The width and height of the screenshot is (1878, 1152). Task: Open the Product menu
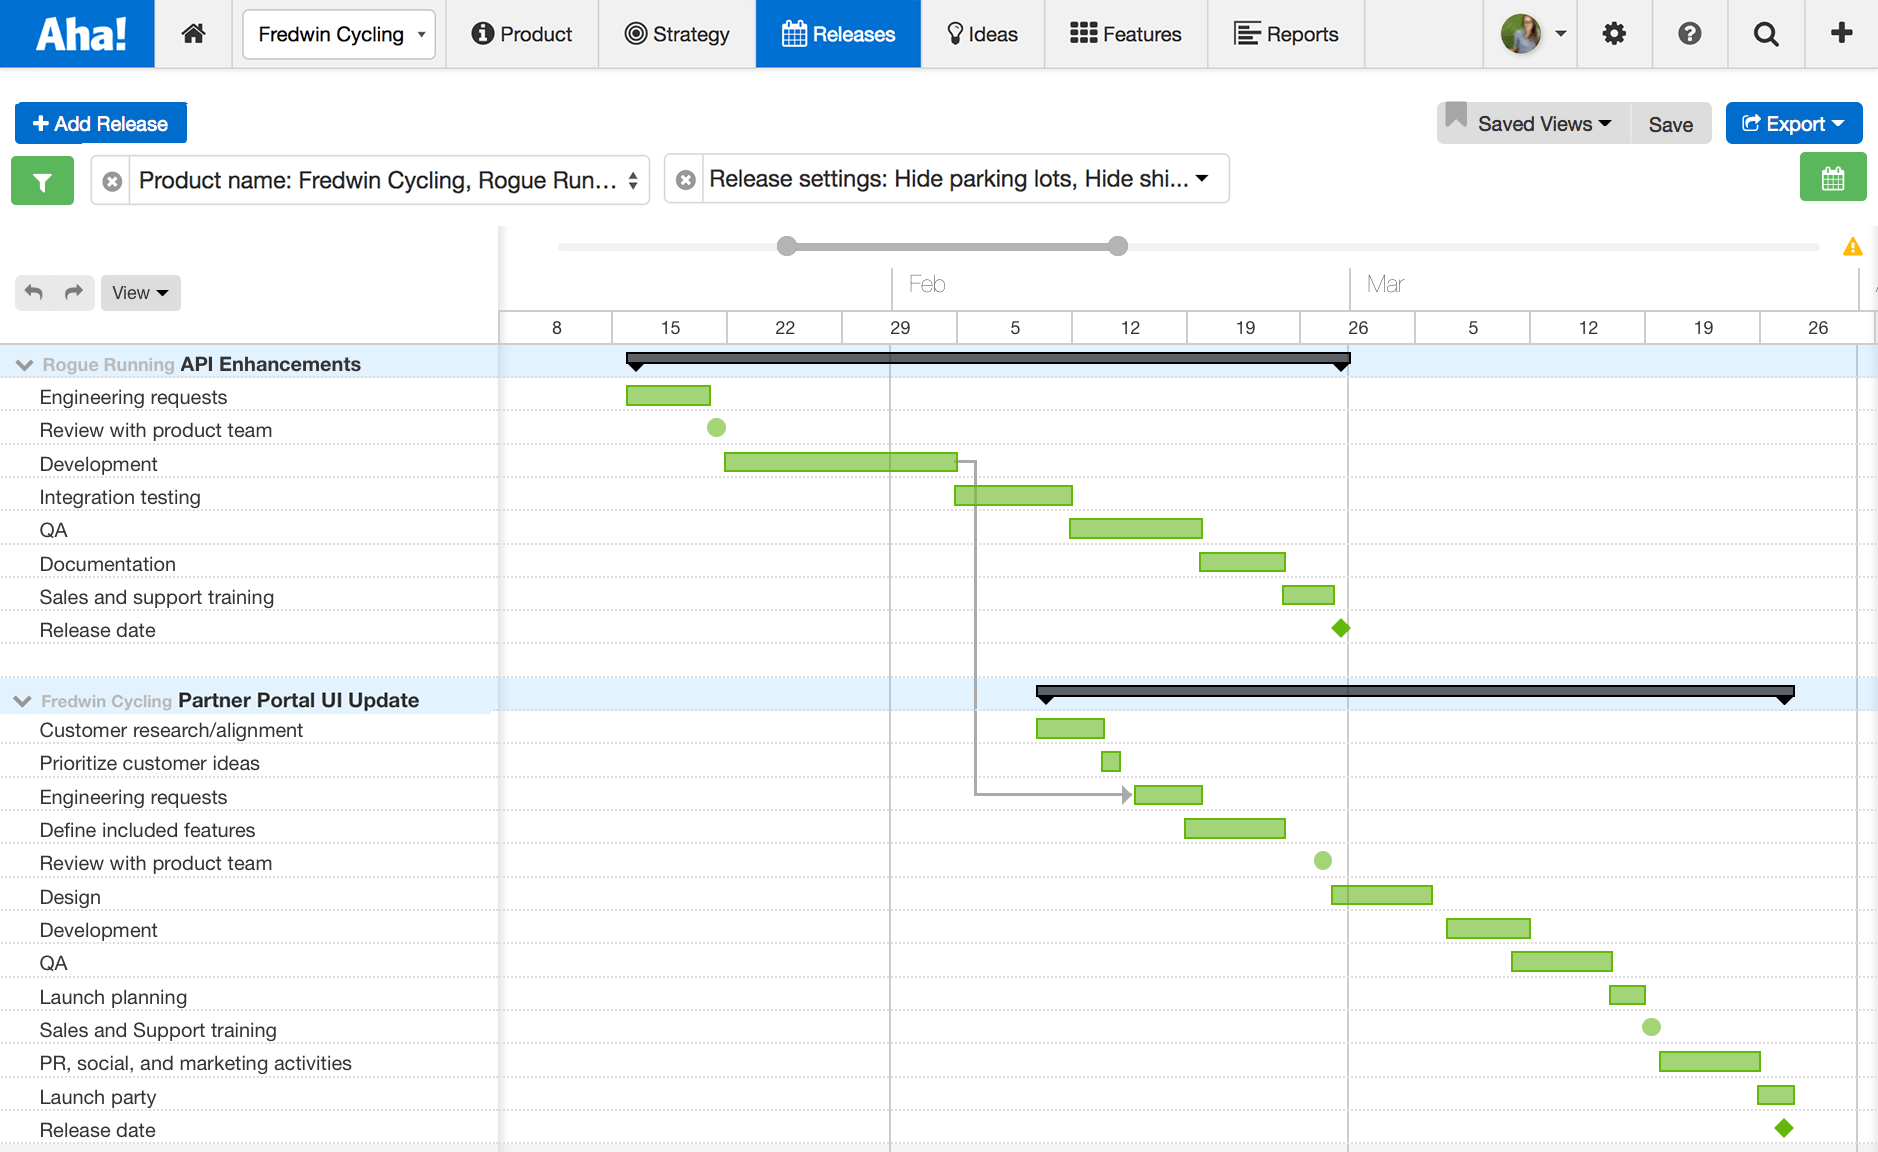click(x=522, y=34)
